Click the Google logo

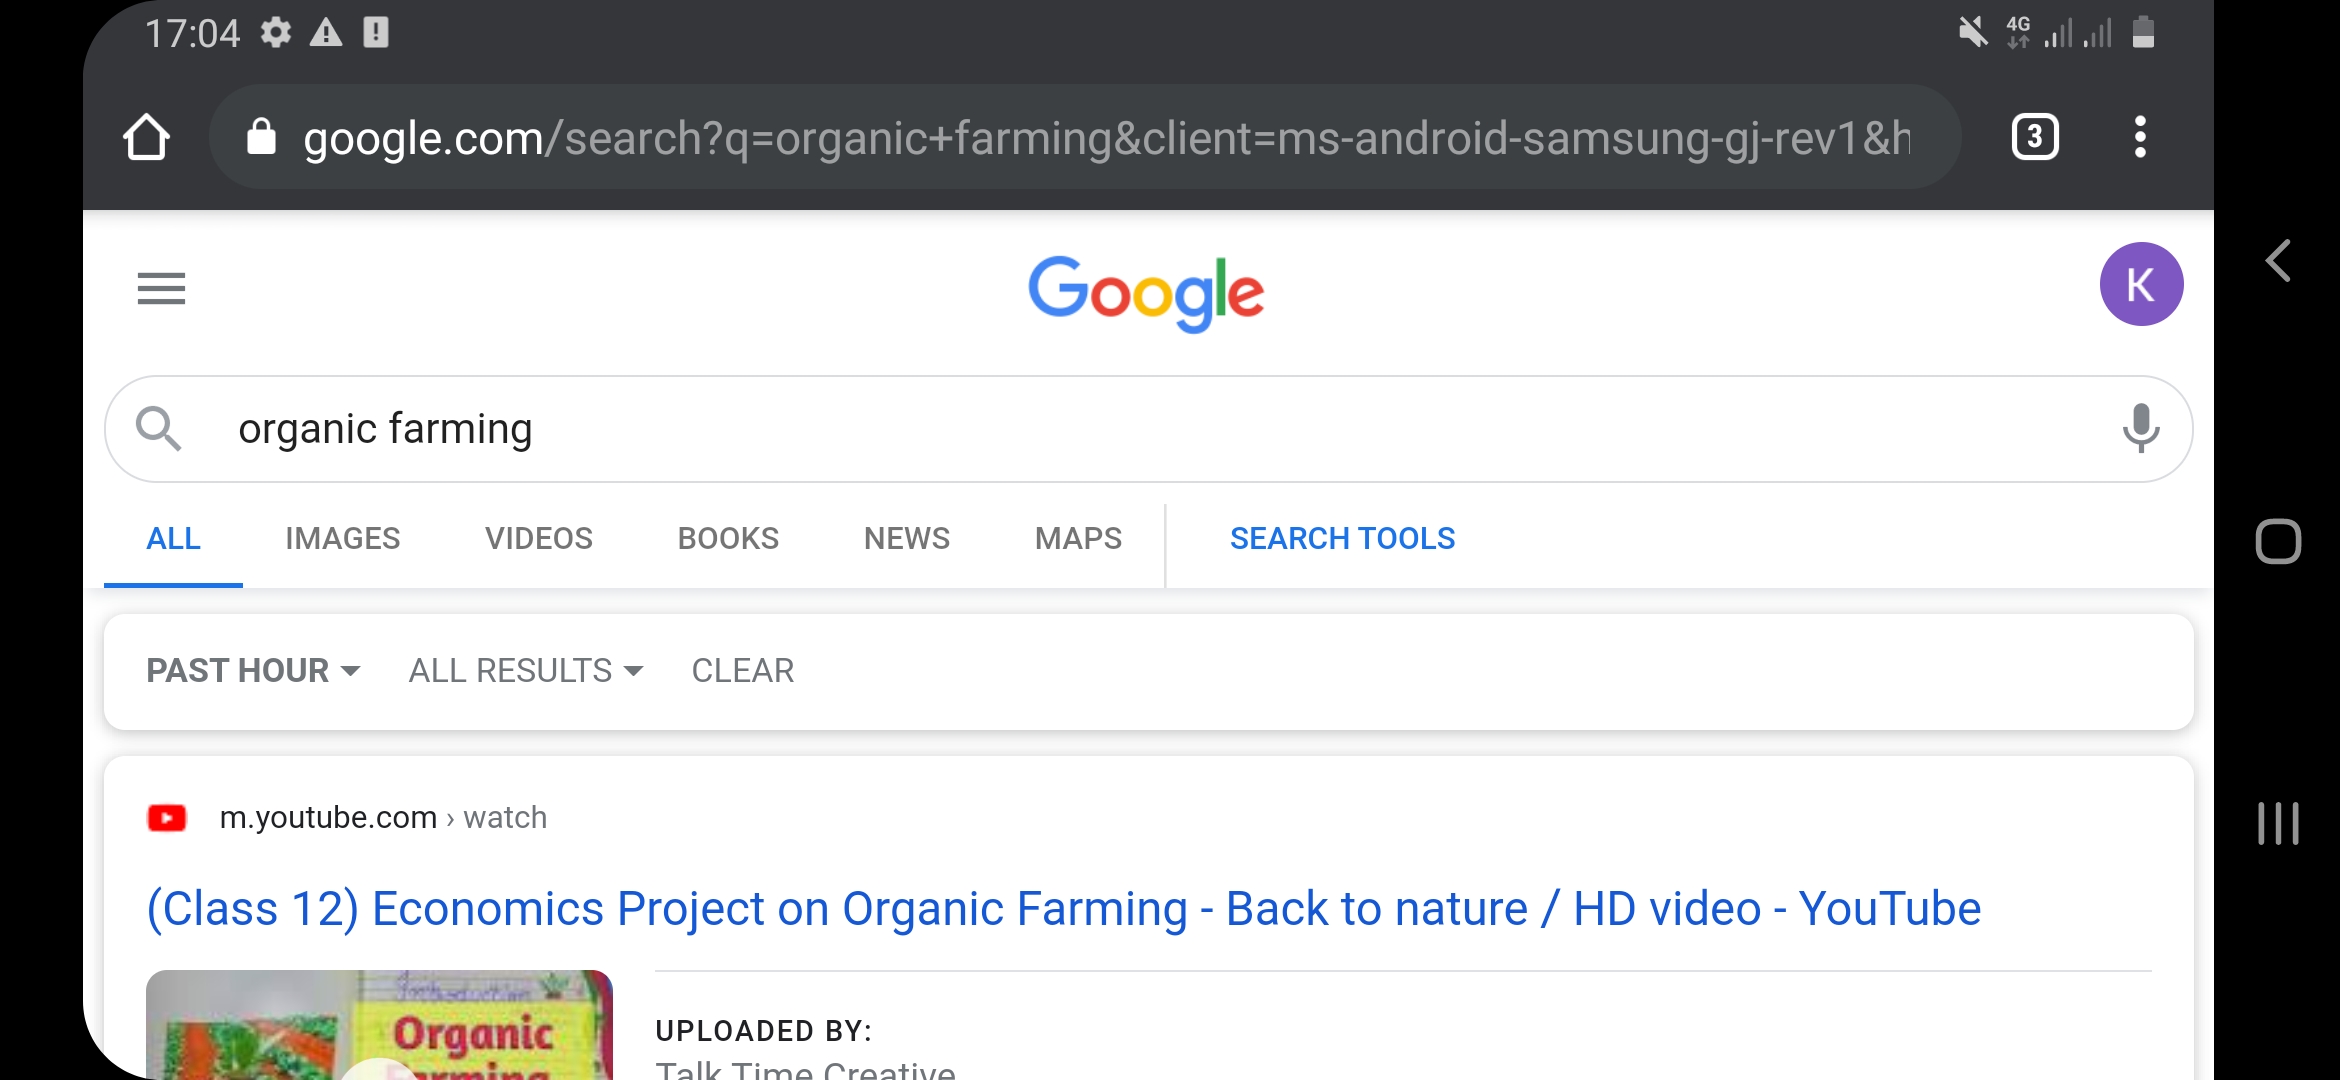click(1146, 292)
